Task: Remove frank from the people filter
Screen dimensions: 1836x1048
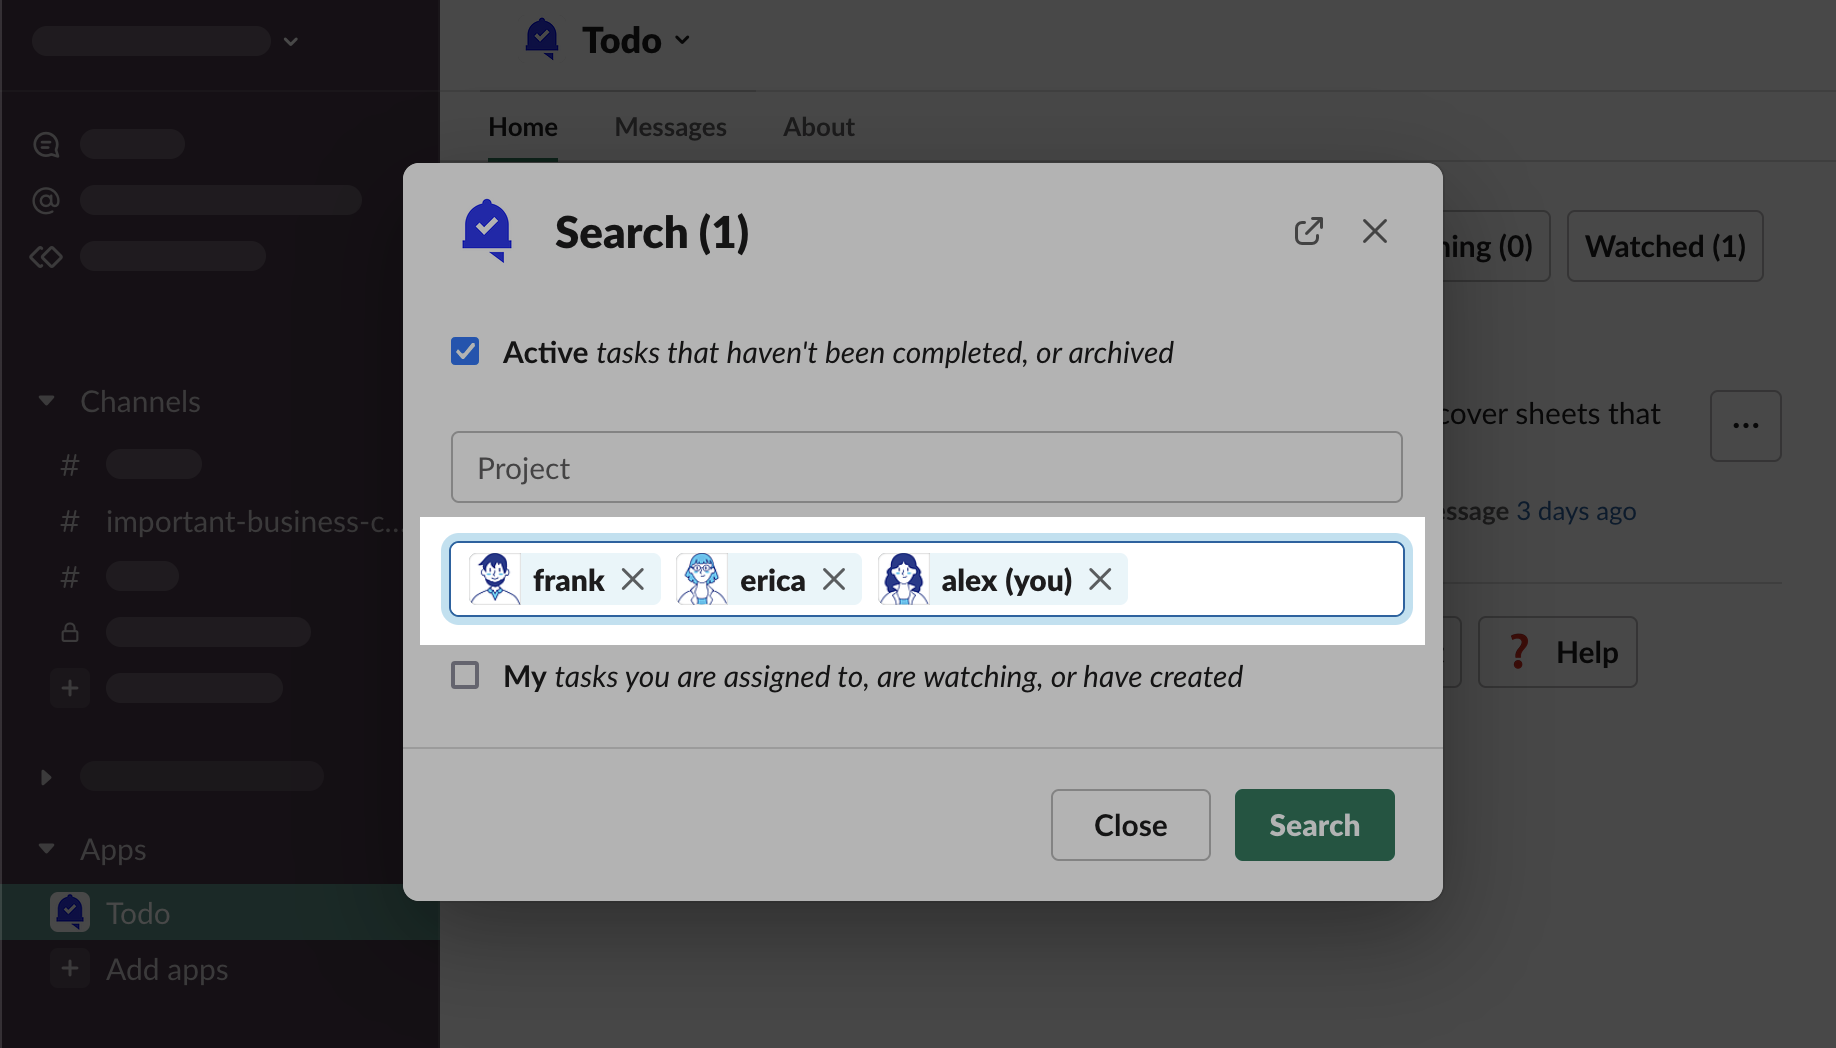Action: coord(633,580)
